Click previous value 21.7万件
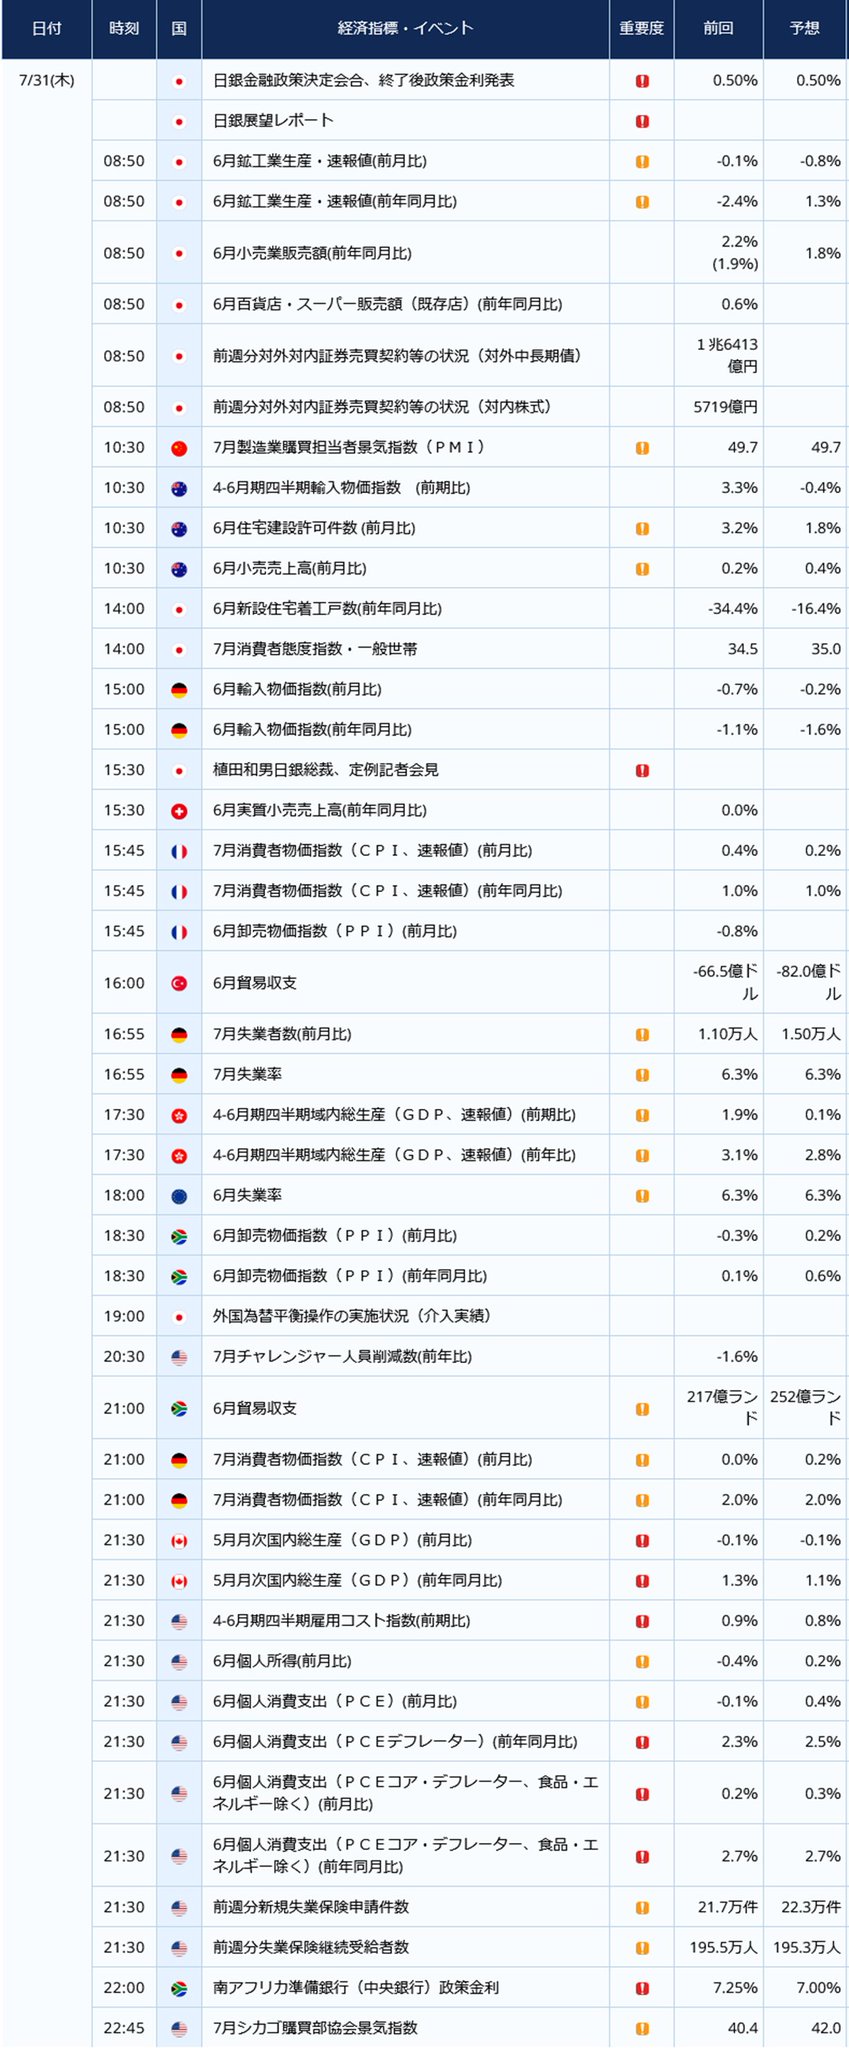 [x=728, y=1908]
